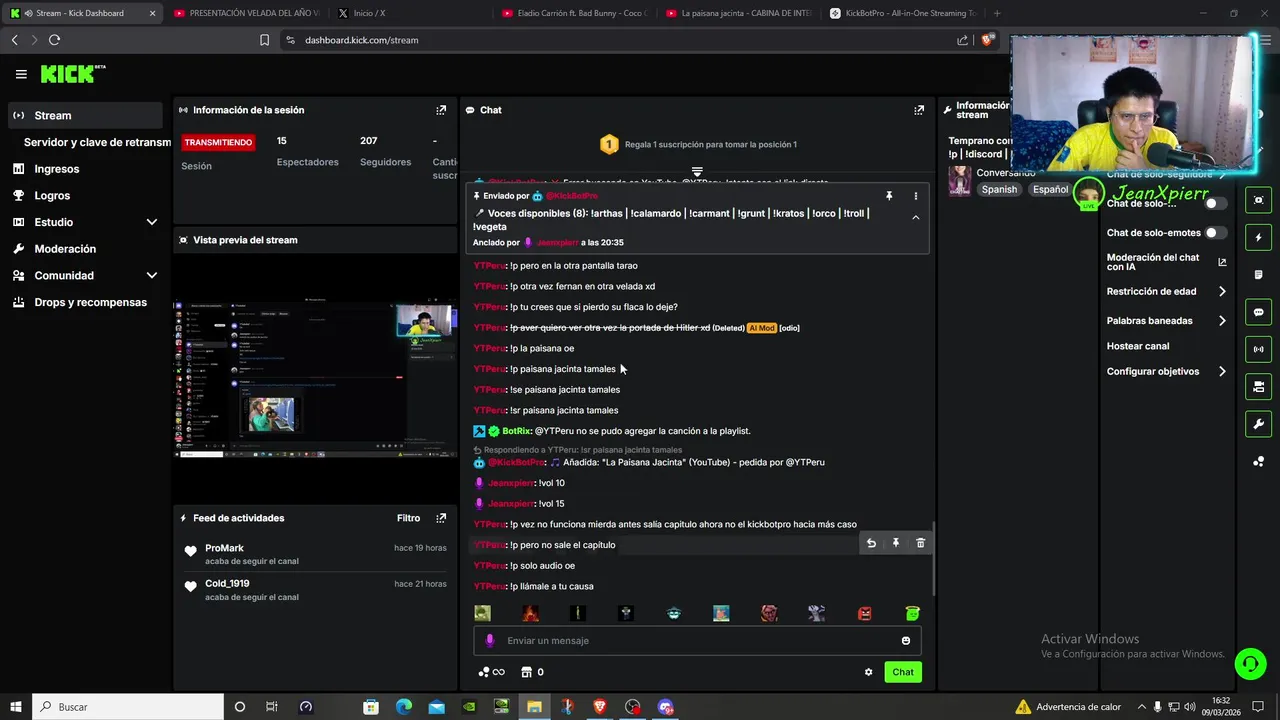Select the green halo emote
1280x720 pixels.
(x=912, y=613)
